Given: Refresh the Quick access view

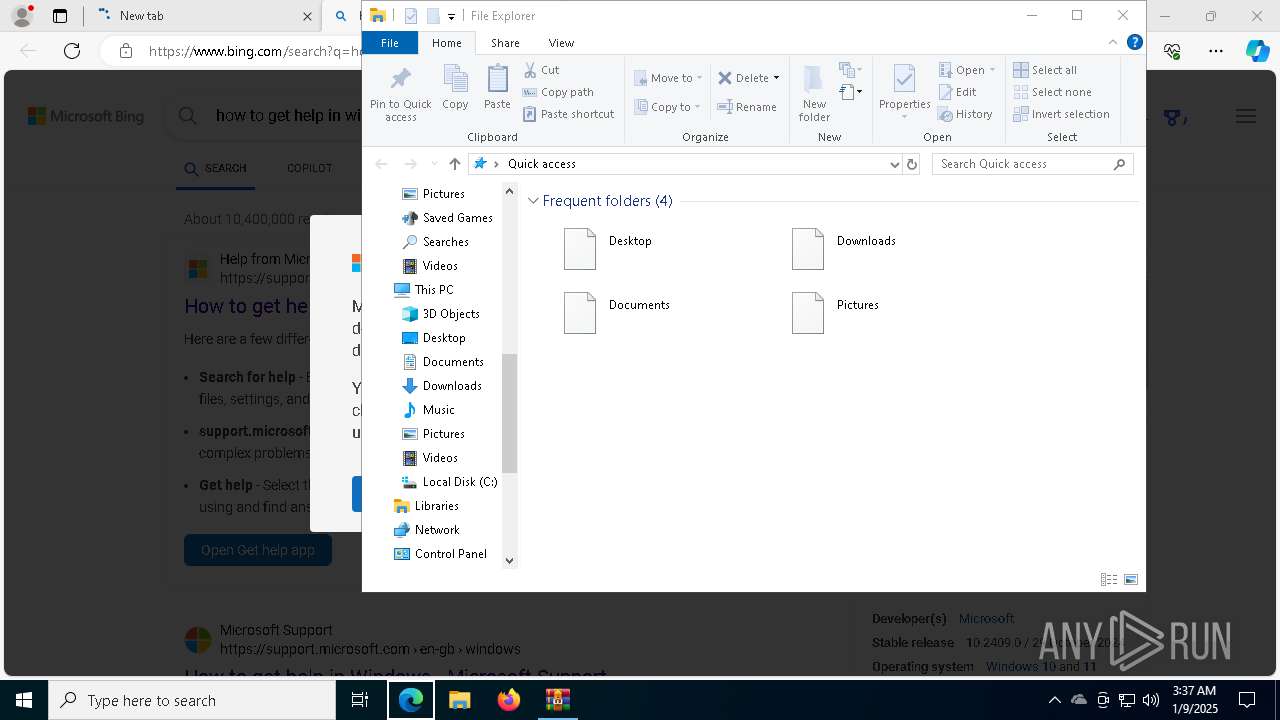Looking at the screenshot, I should point(911,164).
